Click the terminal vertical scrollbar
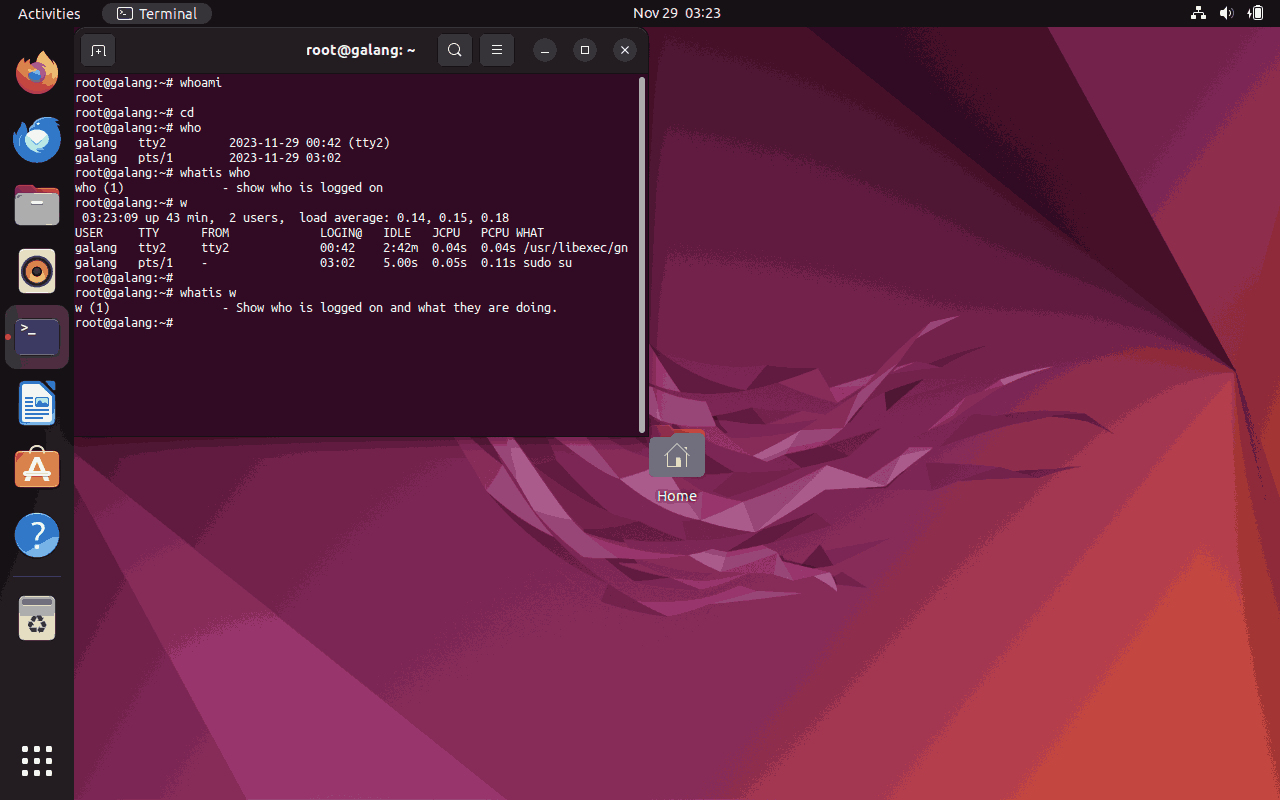 pyautogui.click(x=642, y=255)
